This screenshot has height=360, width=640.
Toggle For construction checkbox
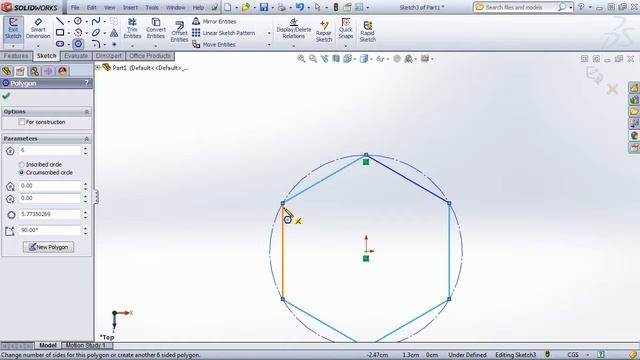tap(22, 122)
